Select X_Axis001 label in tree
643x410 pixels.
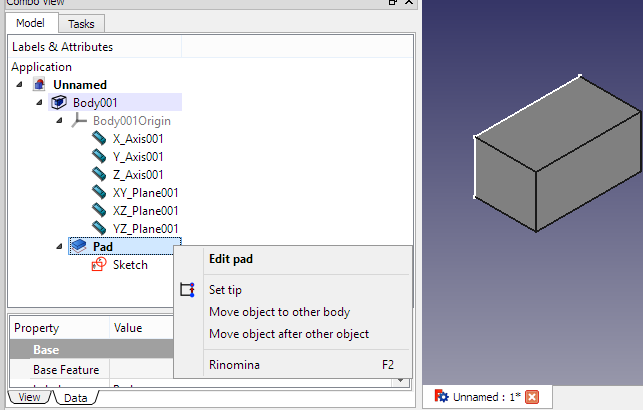(138, 139)
